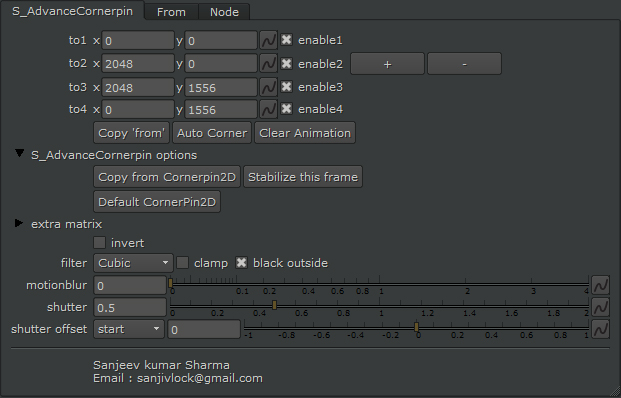Click Stabilize this frame button

pos(303,177)
